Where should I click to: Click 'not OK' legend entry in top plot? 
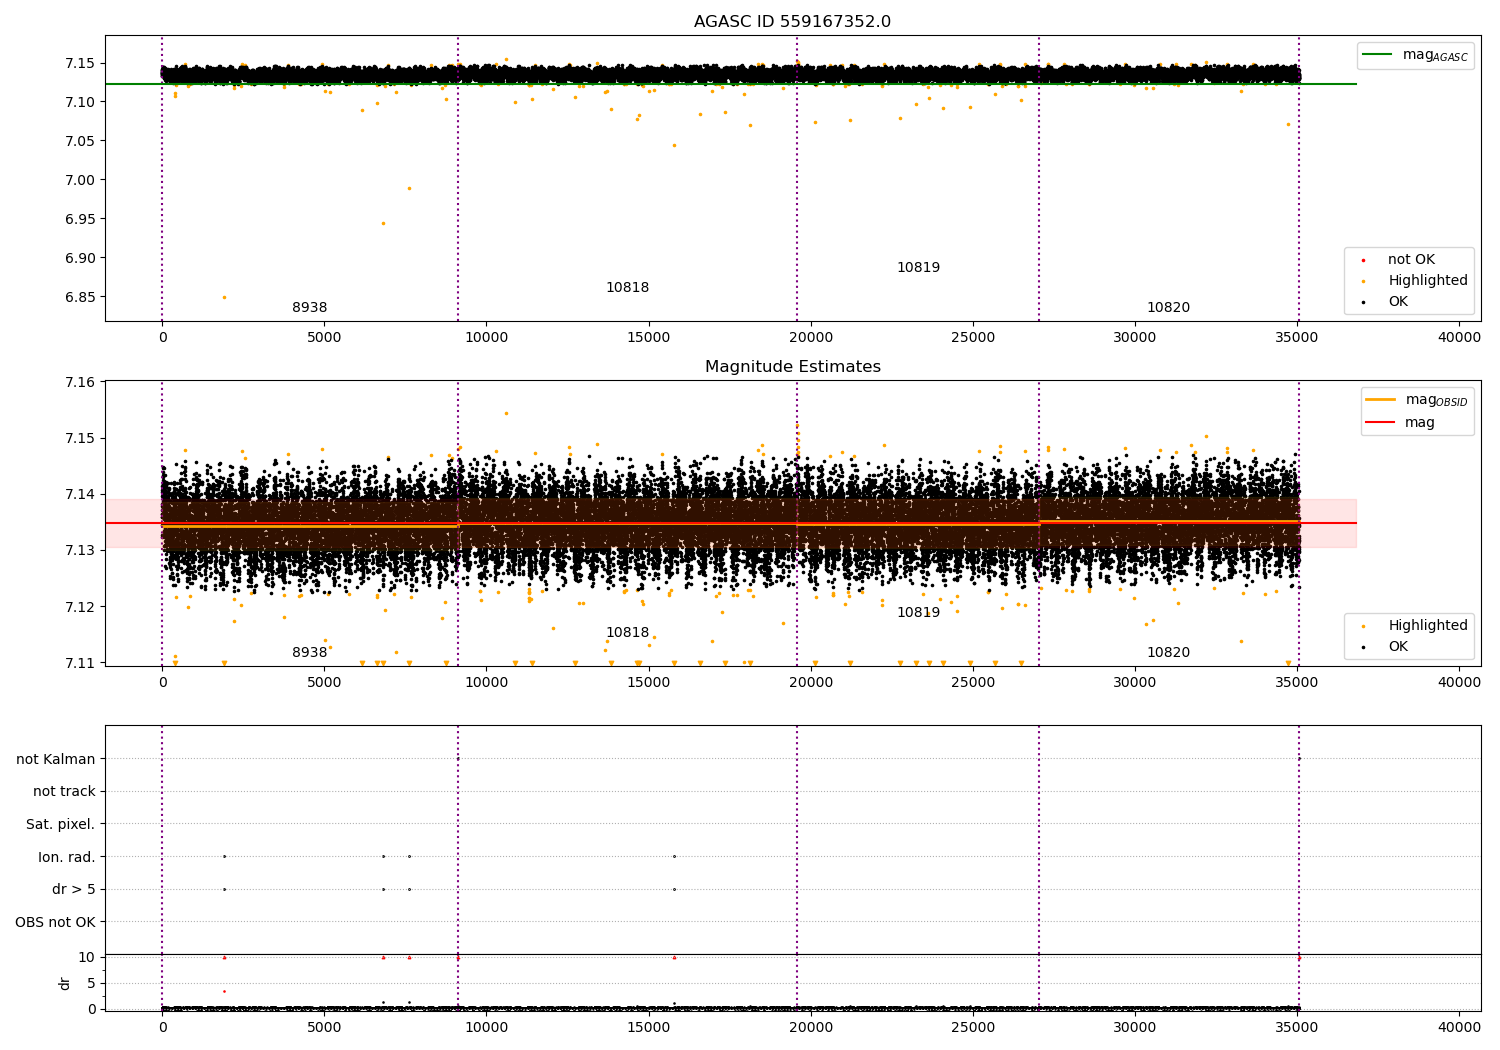coord(1411,260)
